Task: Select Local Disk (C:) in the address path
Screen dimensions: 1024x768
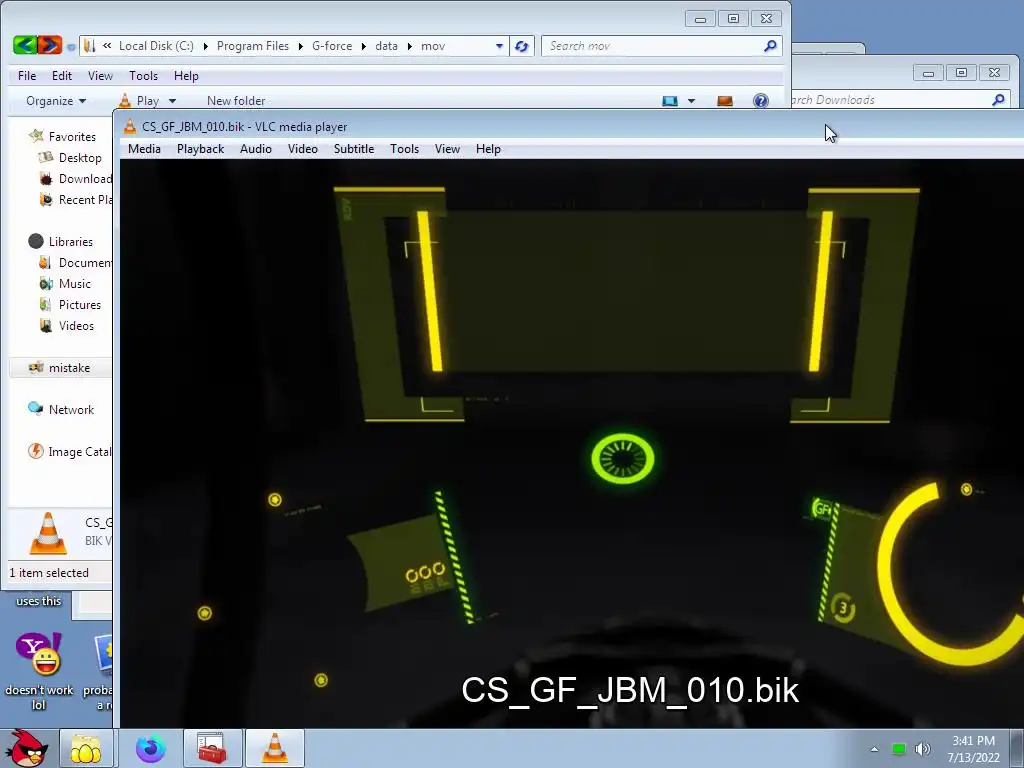Action: point(156,46)
